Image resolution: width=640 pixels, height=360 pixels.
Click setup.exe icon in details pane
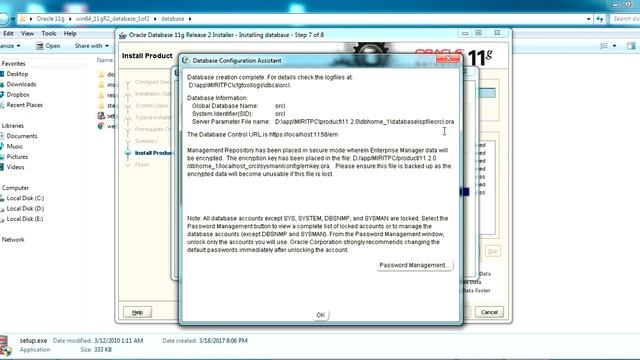(6, 345)
